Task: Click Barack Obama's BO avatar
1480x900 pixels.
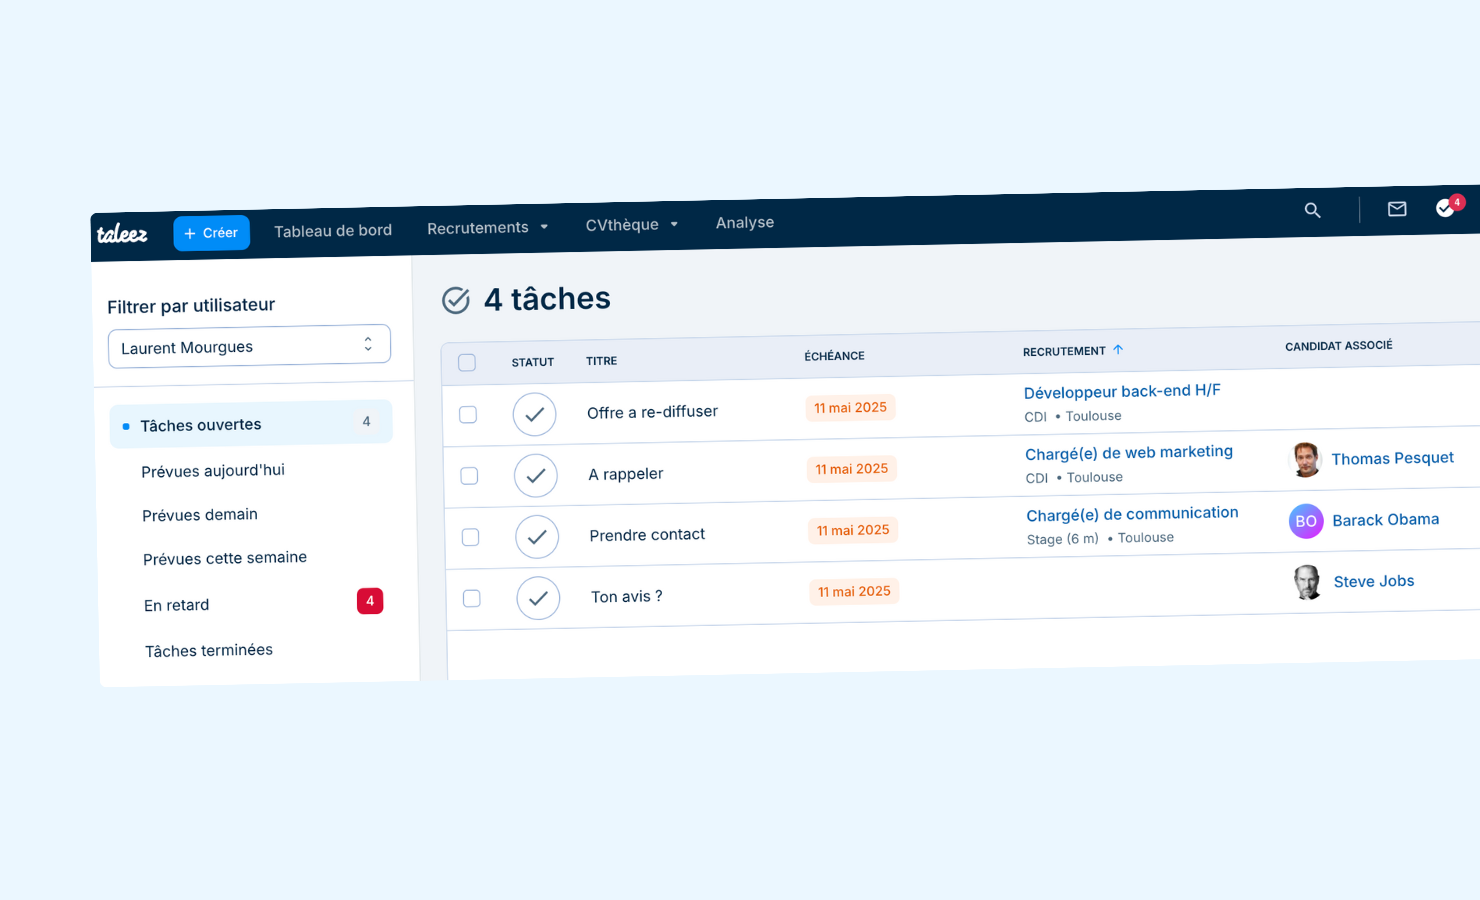Action: (1306, 521)
